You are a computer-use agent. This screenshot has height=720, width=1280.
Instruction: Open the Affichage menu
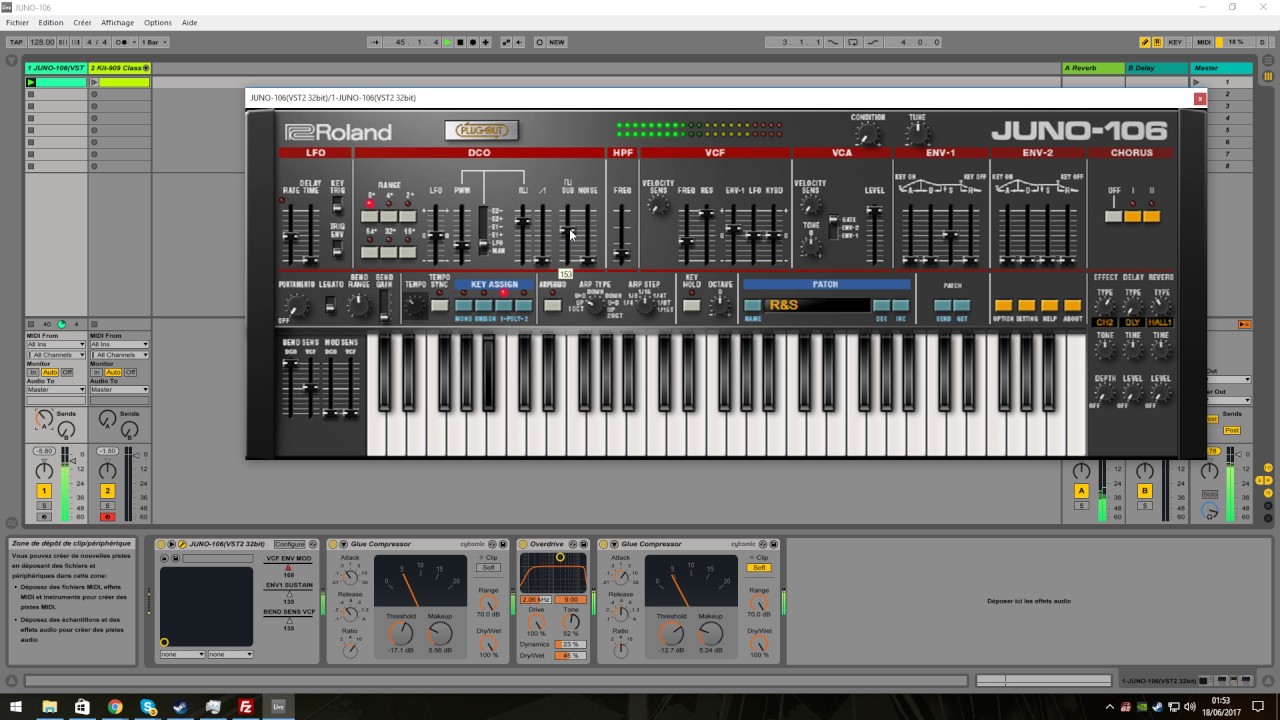pos(117,22)
